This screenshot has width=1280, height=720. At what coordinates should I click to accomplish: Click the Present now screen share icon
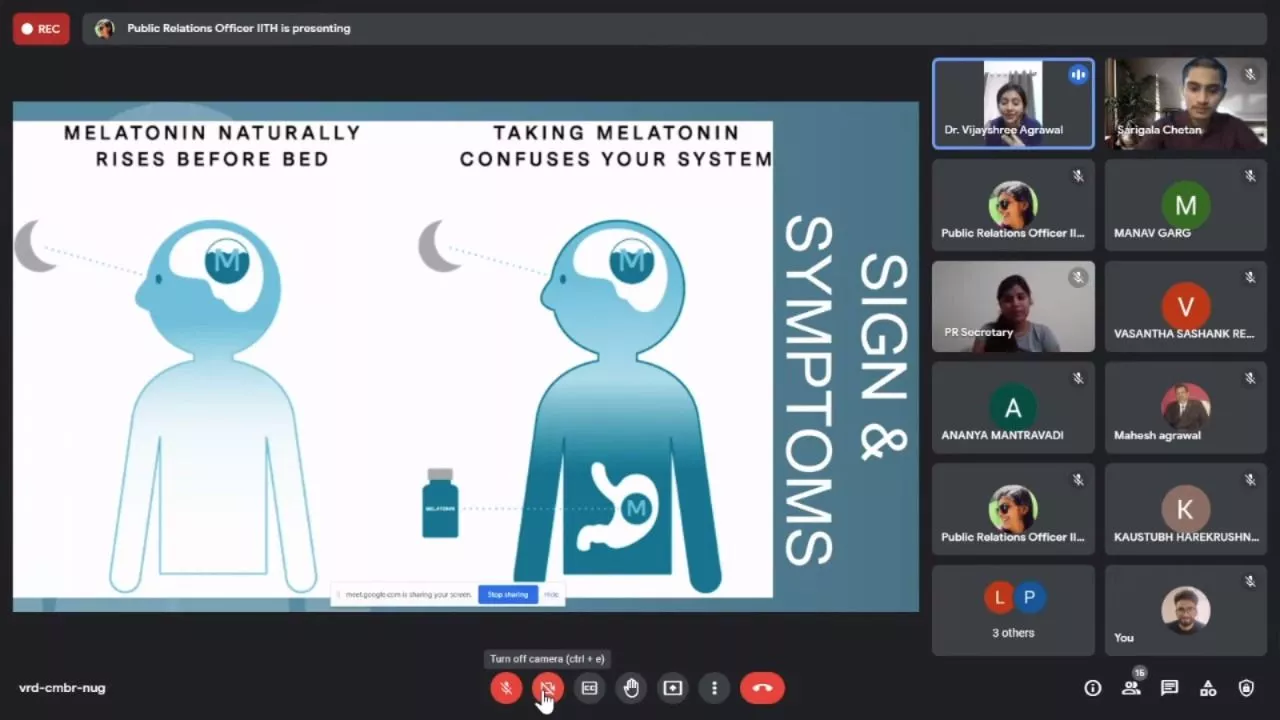click(x=673, y=688)
